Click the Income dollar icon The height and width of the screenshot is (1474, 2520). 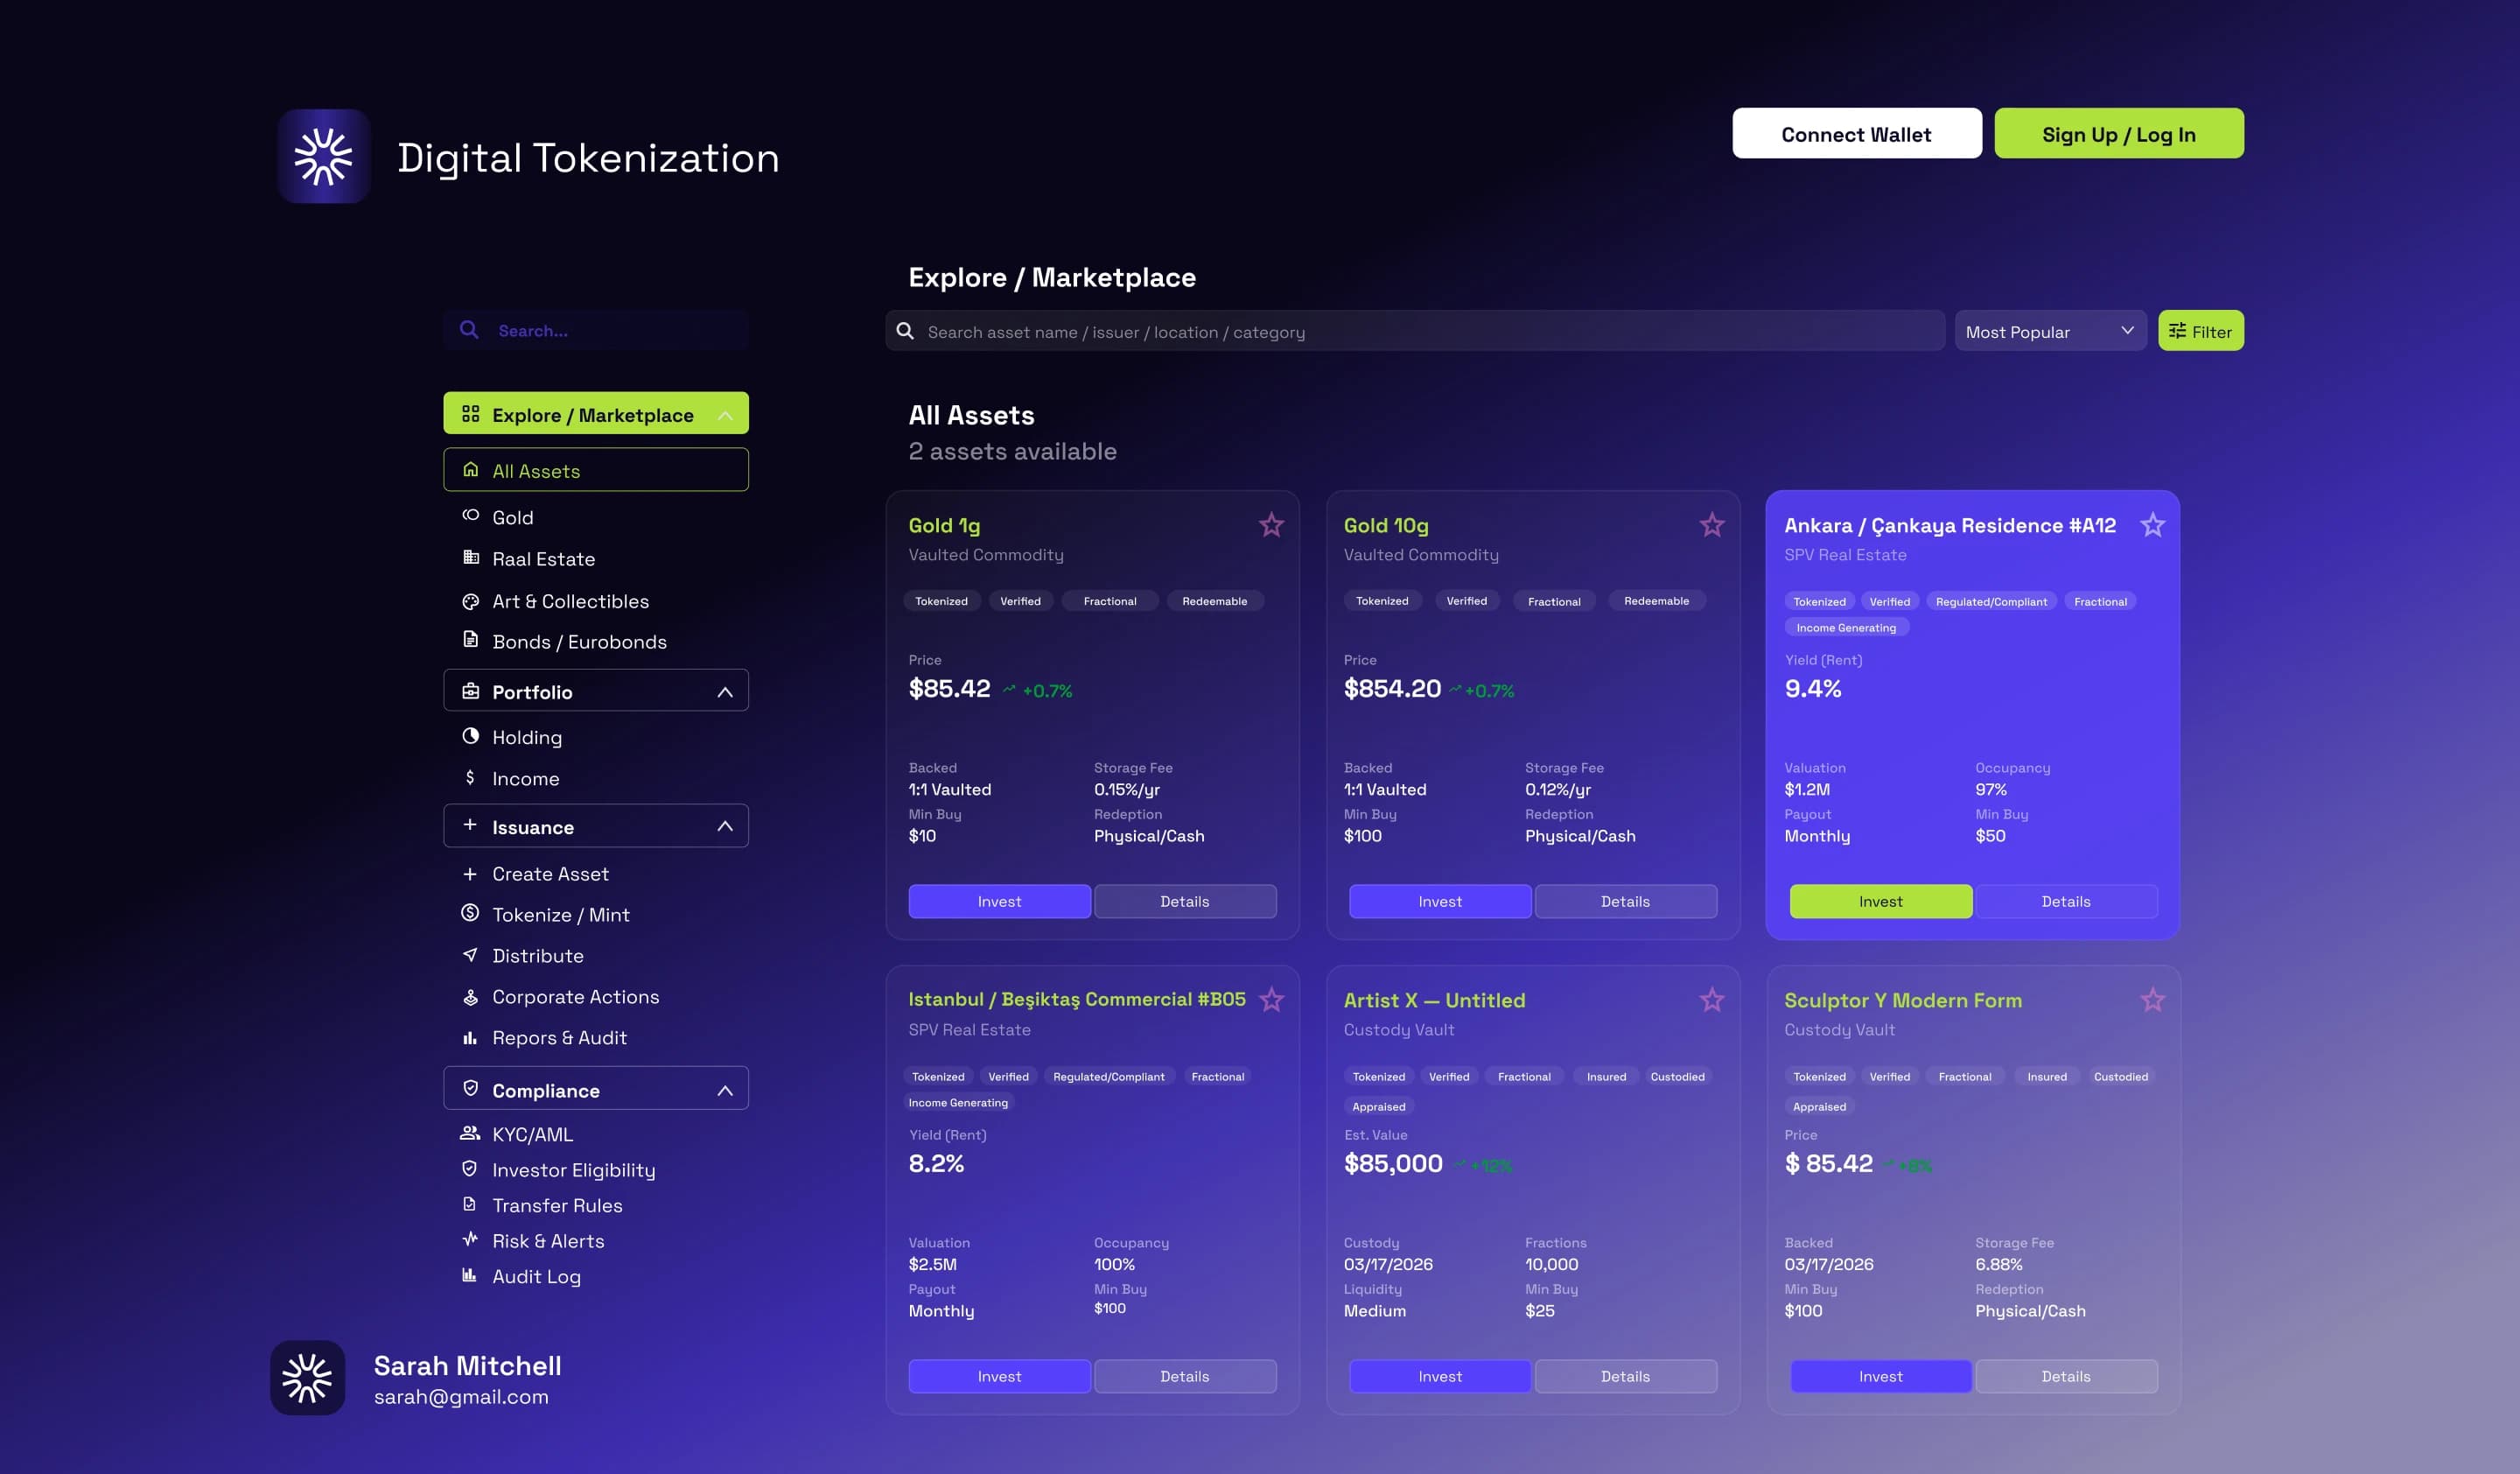[470, 777]
